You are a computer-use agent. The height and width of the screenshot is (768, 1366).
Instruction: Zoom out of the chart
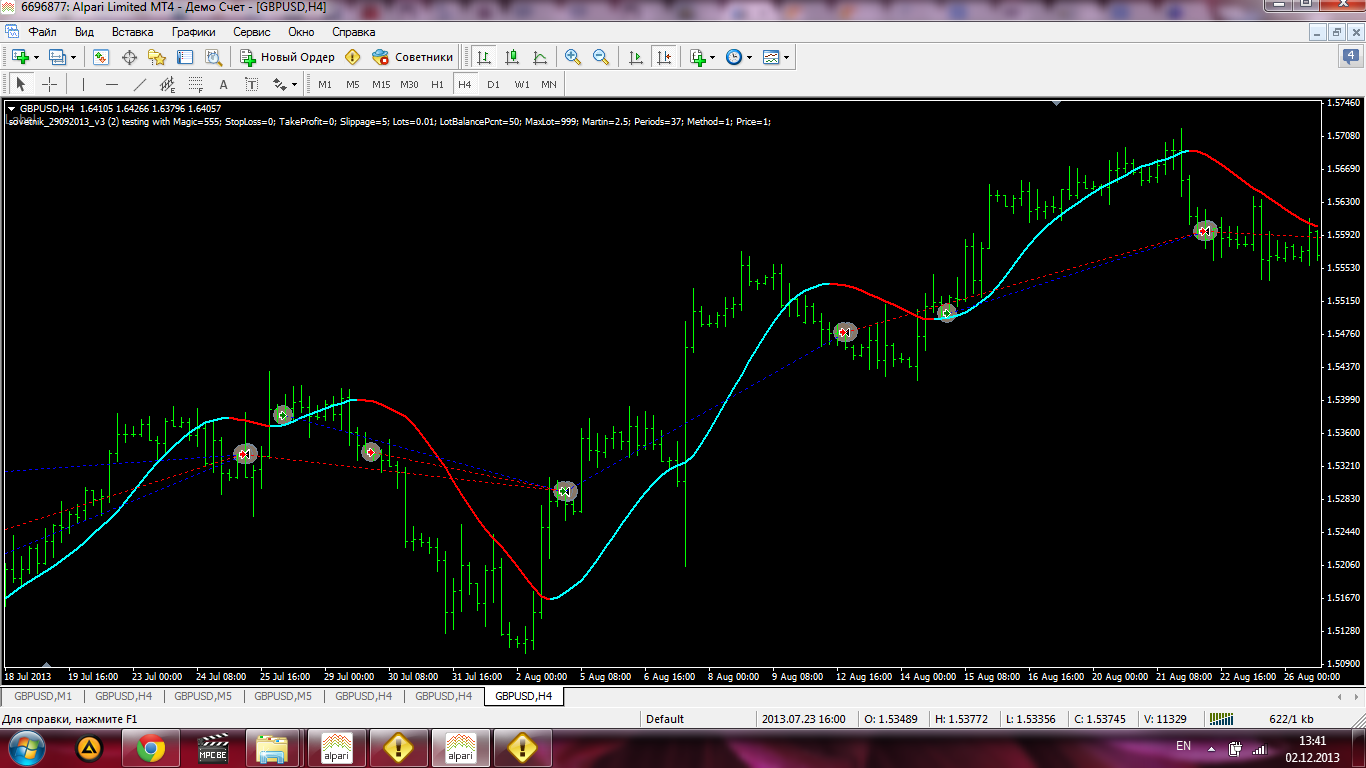pyautogui.click(x=601, y=57)
